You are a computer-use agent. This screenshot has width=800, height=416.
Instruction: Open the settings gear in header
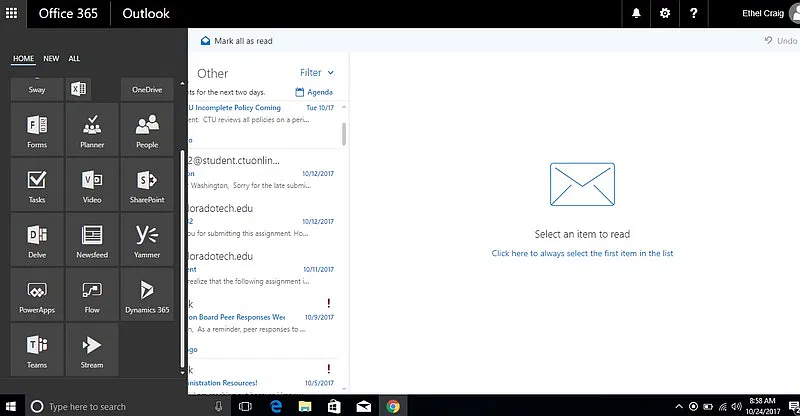click(665, 13)
